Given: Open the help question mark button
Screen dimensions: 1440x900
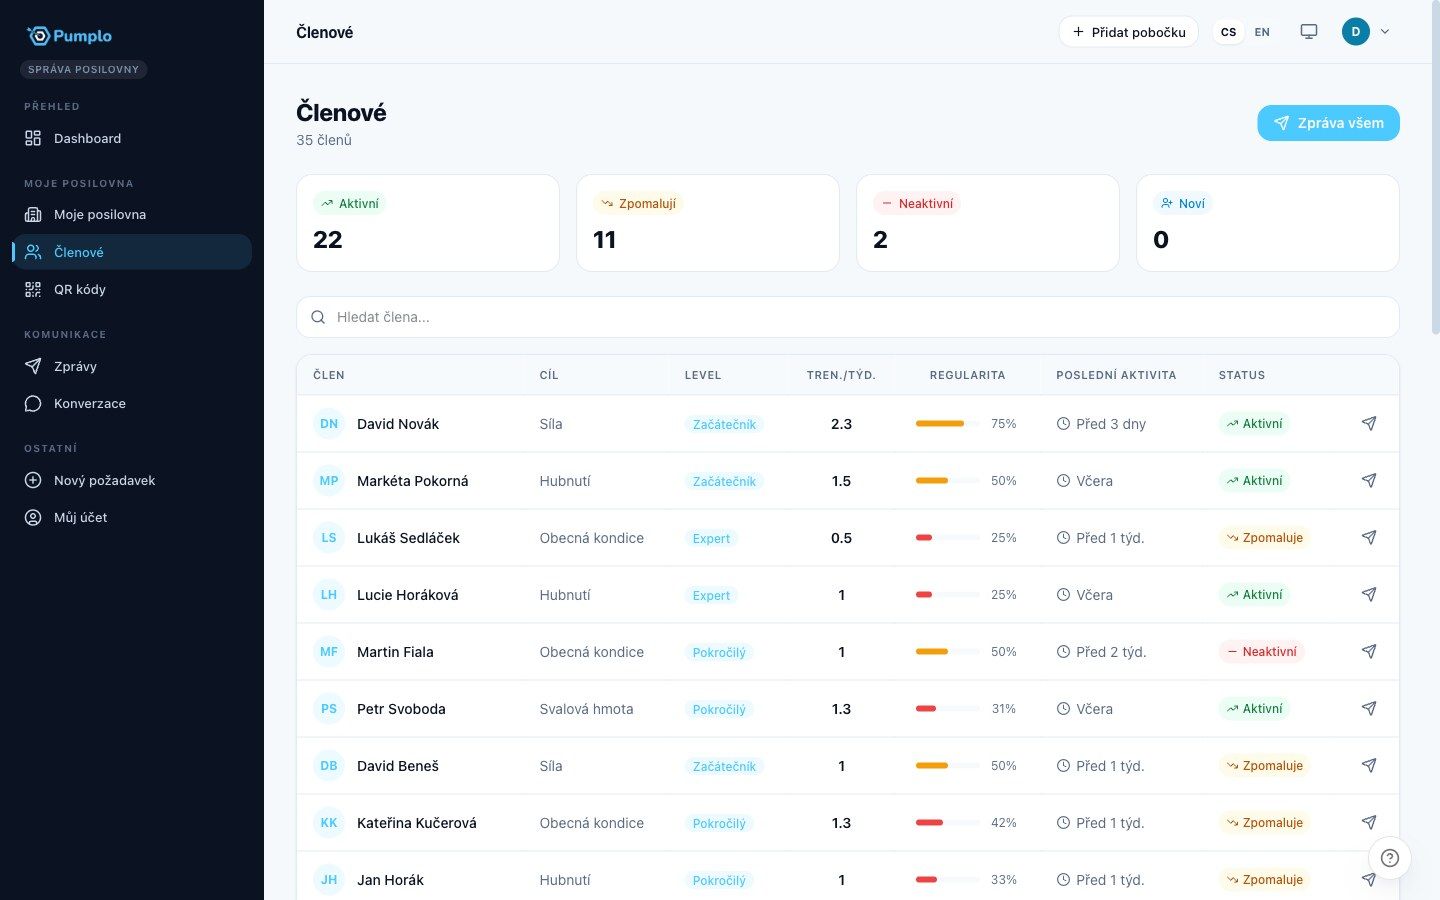Looking at the screenshot, I should (x=1390, y=858).
